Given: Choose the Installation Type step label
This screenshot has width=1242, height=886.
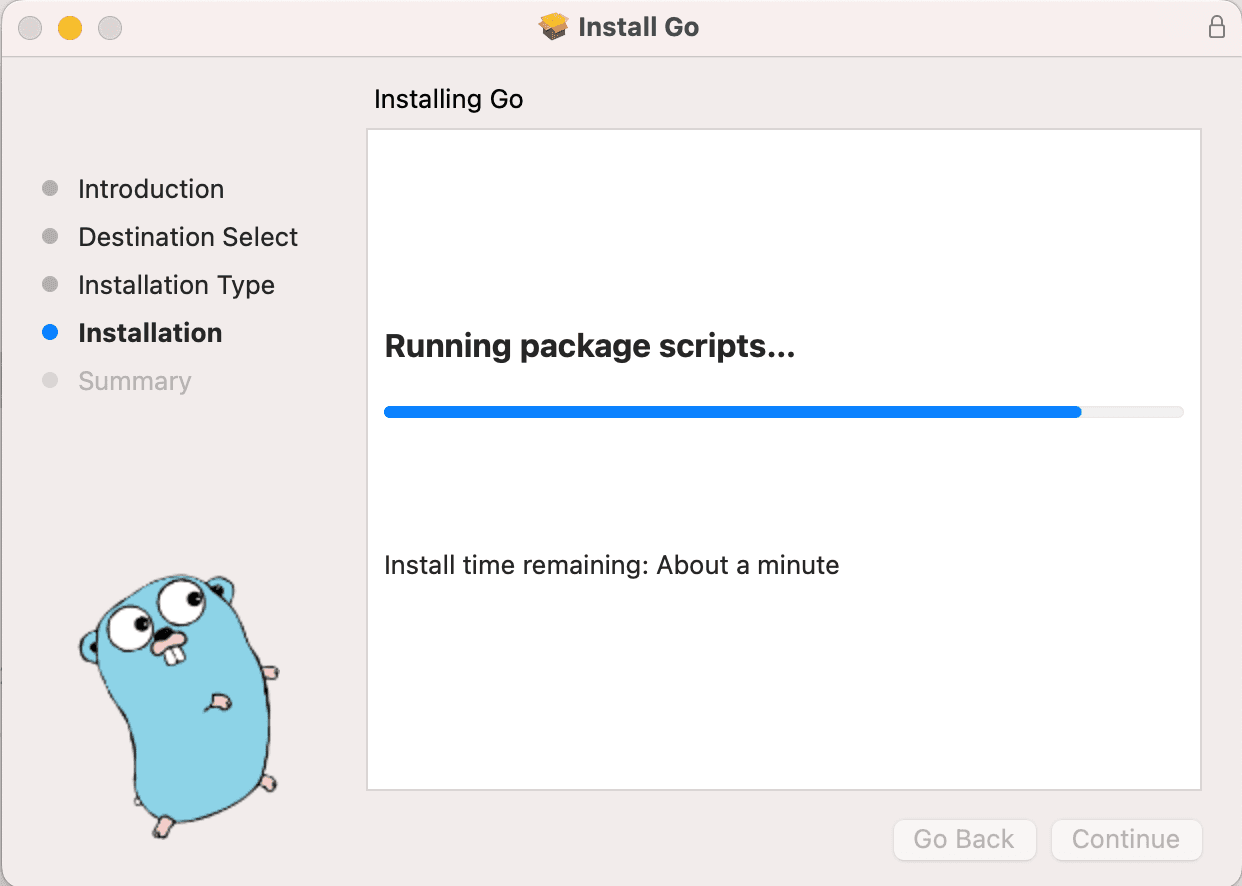Looking at the screenshot, I should (176, 285).
